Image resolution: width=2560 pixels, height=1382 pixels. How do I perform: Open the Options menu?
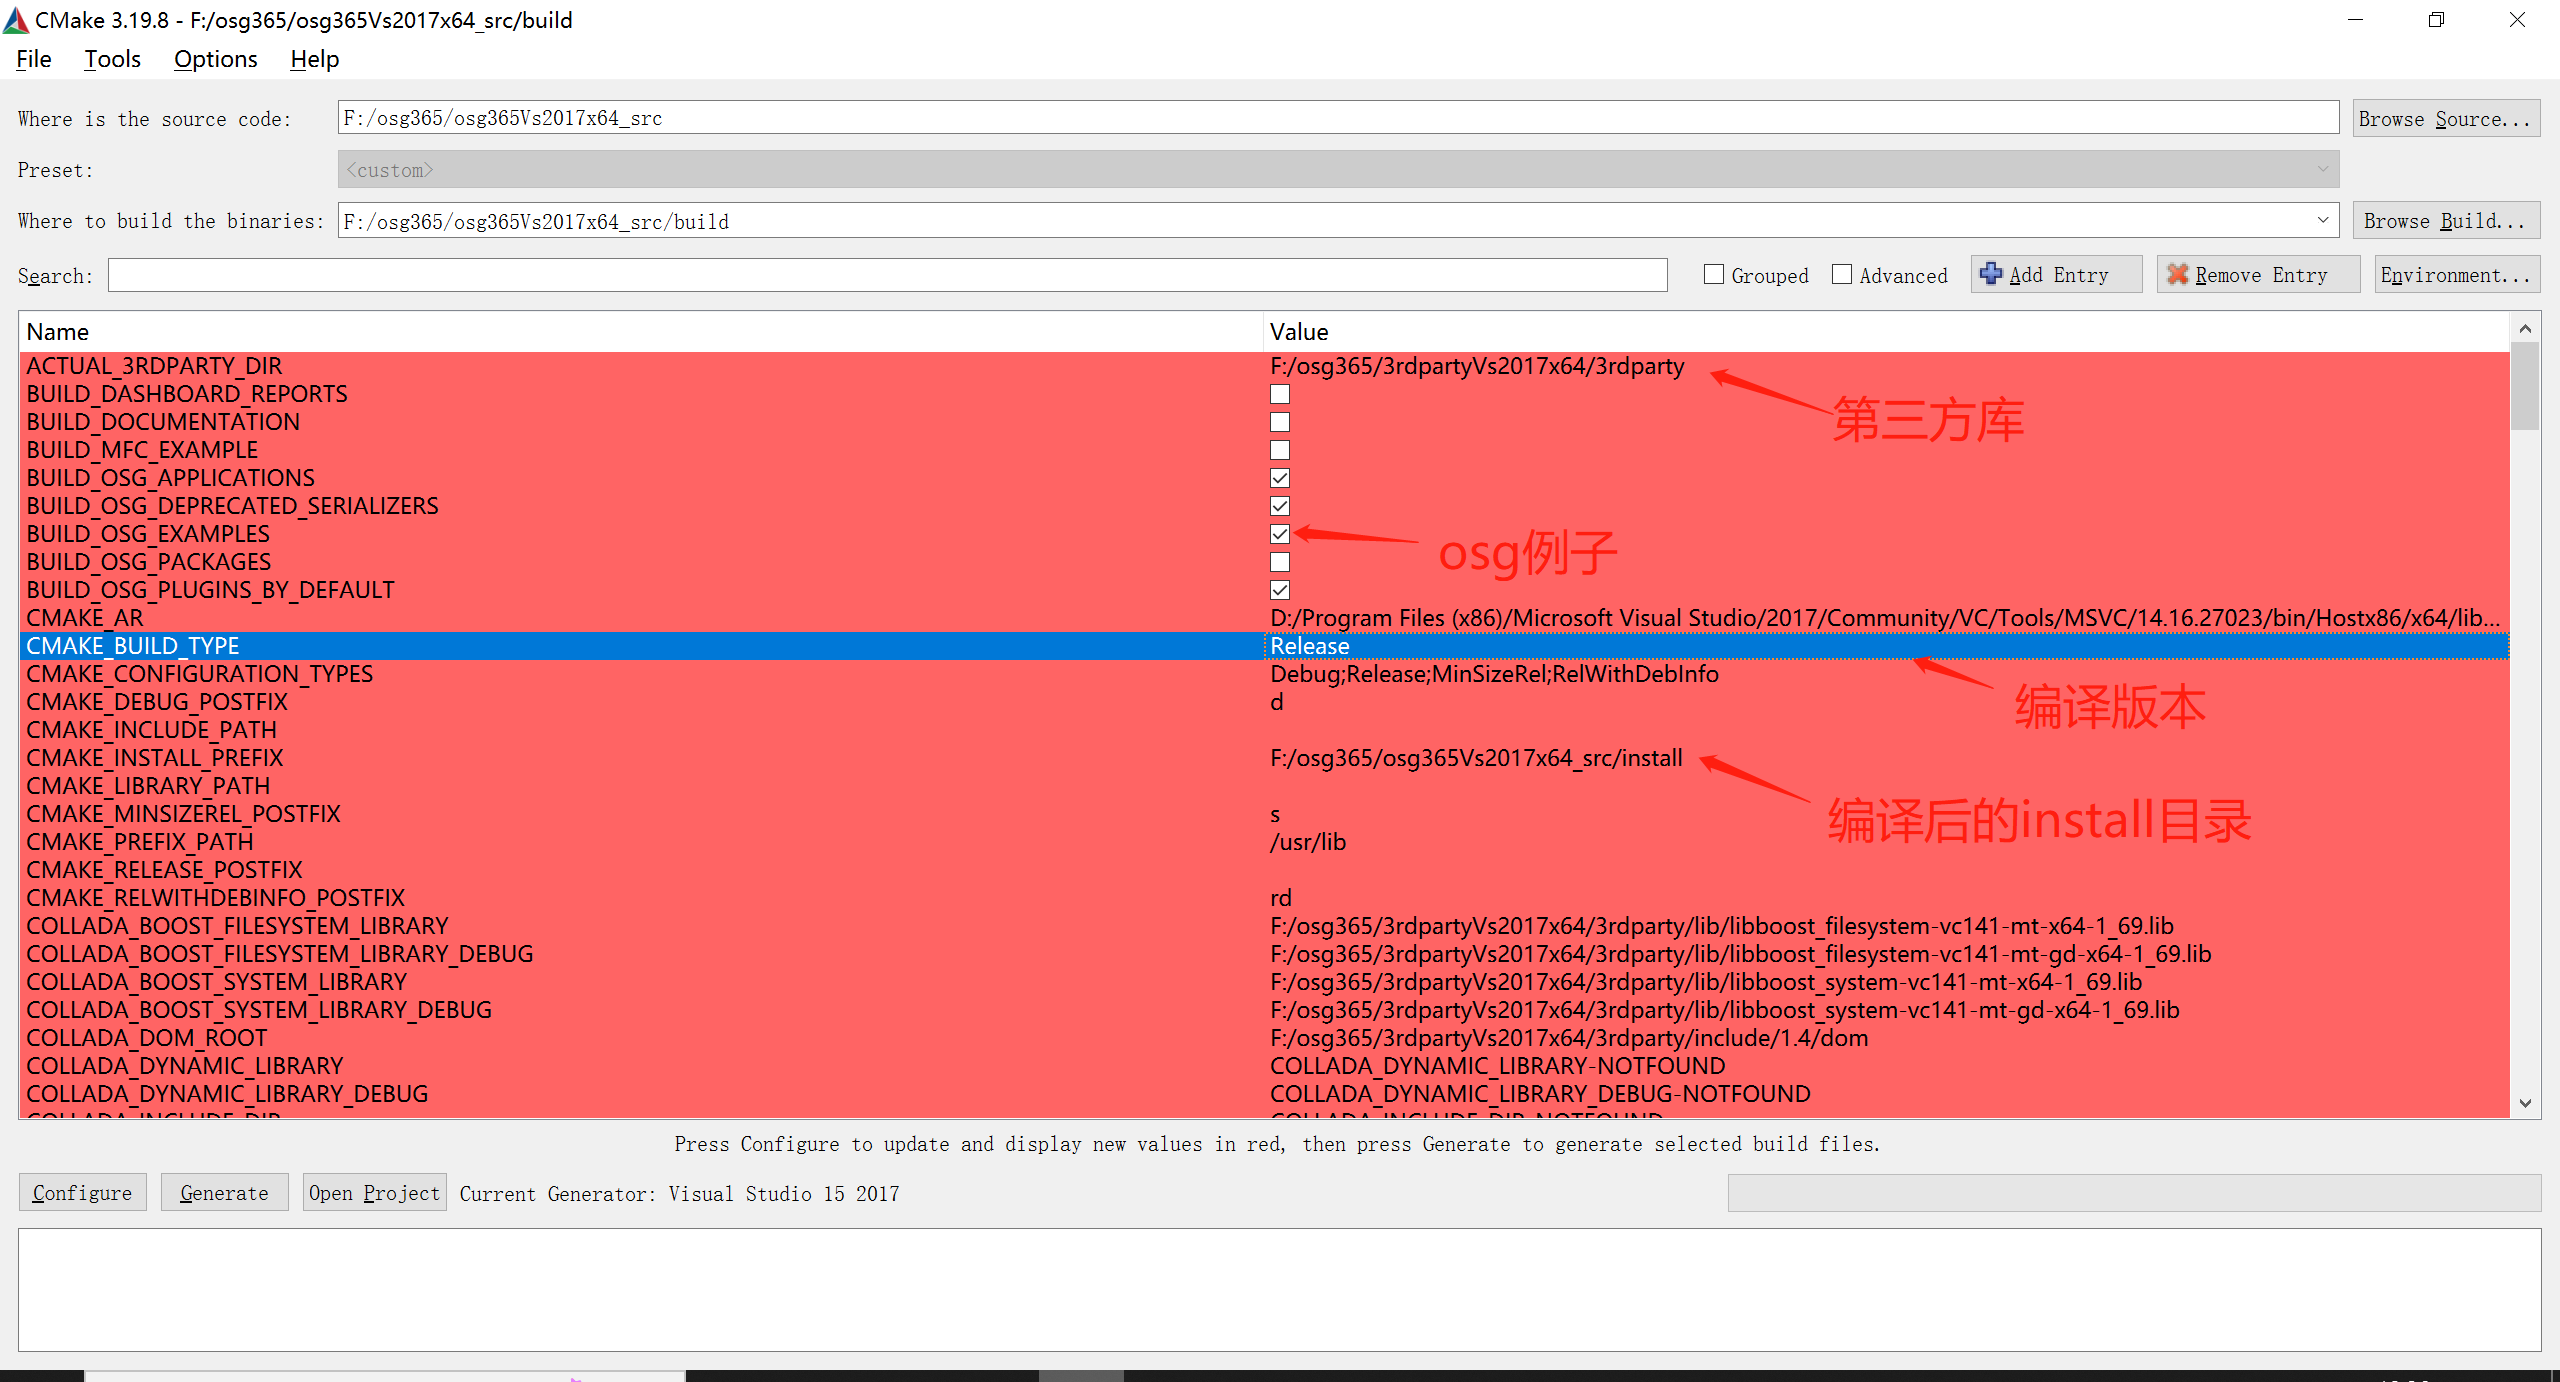[x=215, y=59]
